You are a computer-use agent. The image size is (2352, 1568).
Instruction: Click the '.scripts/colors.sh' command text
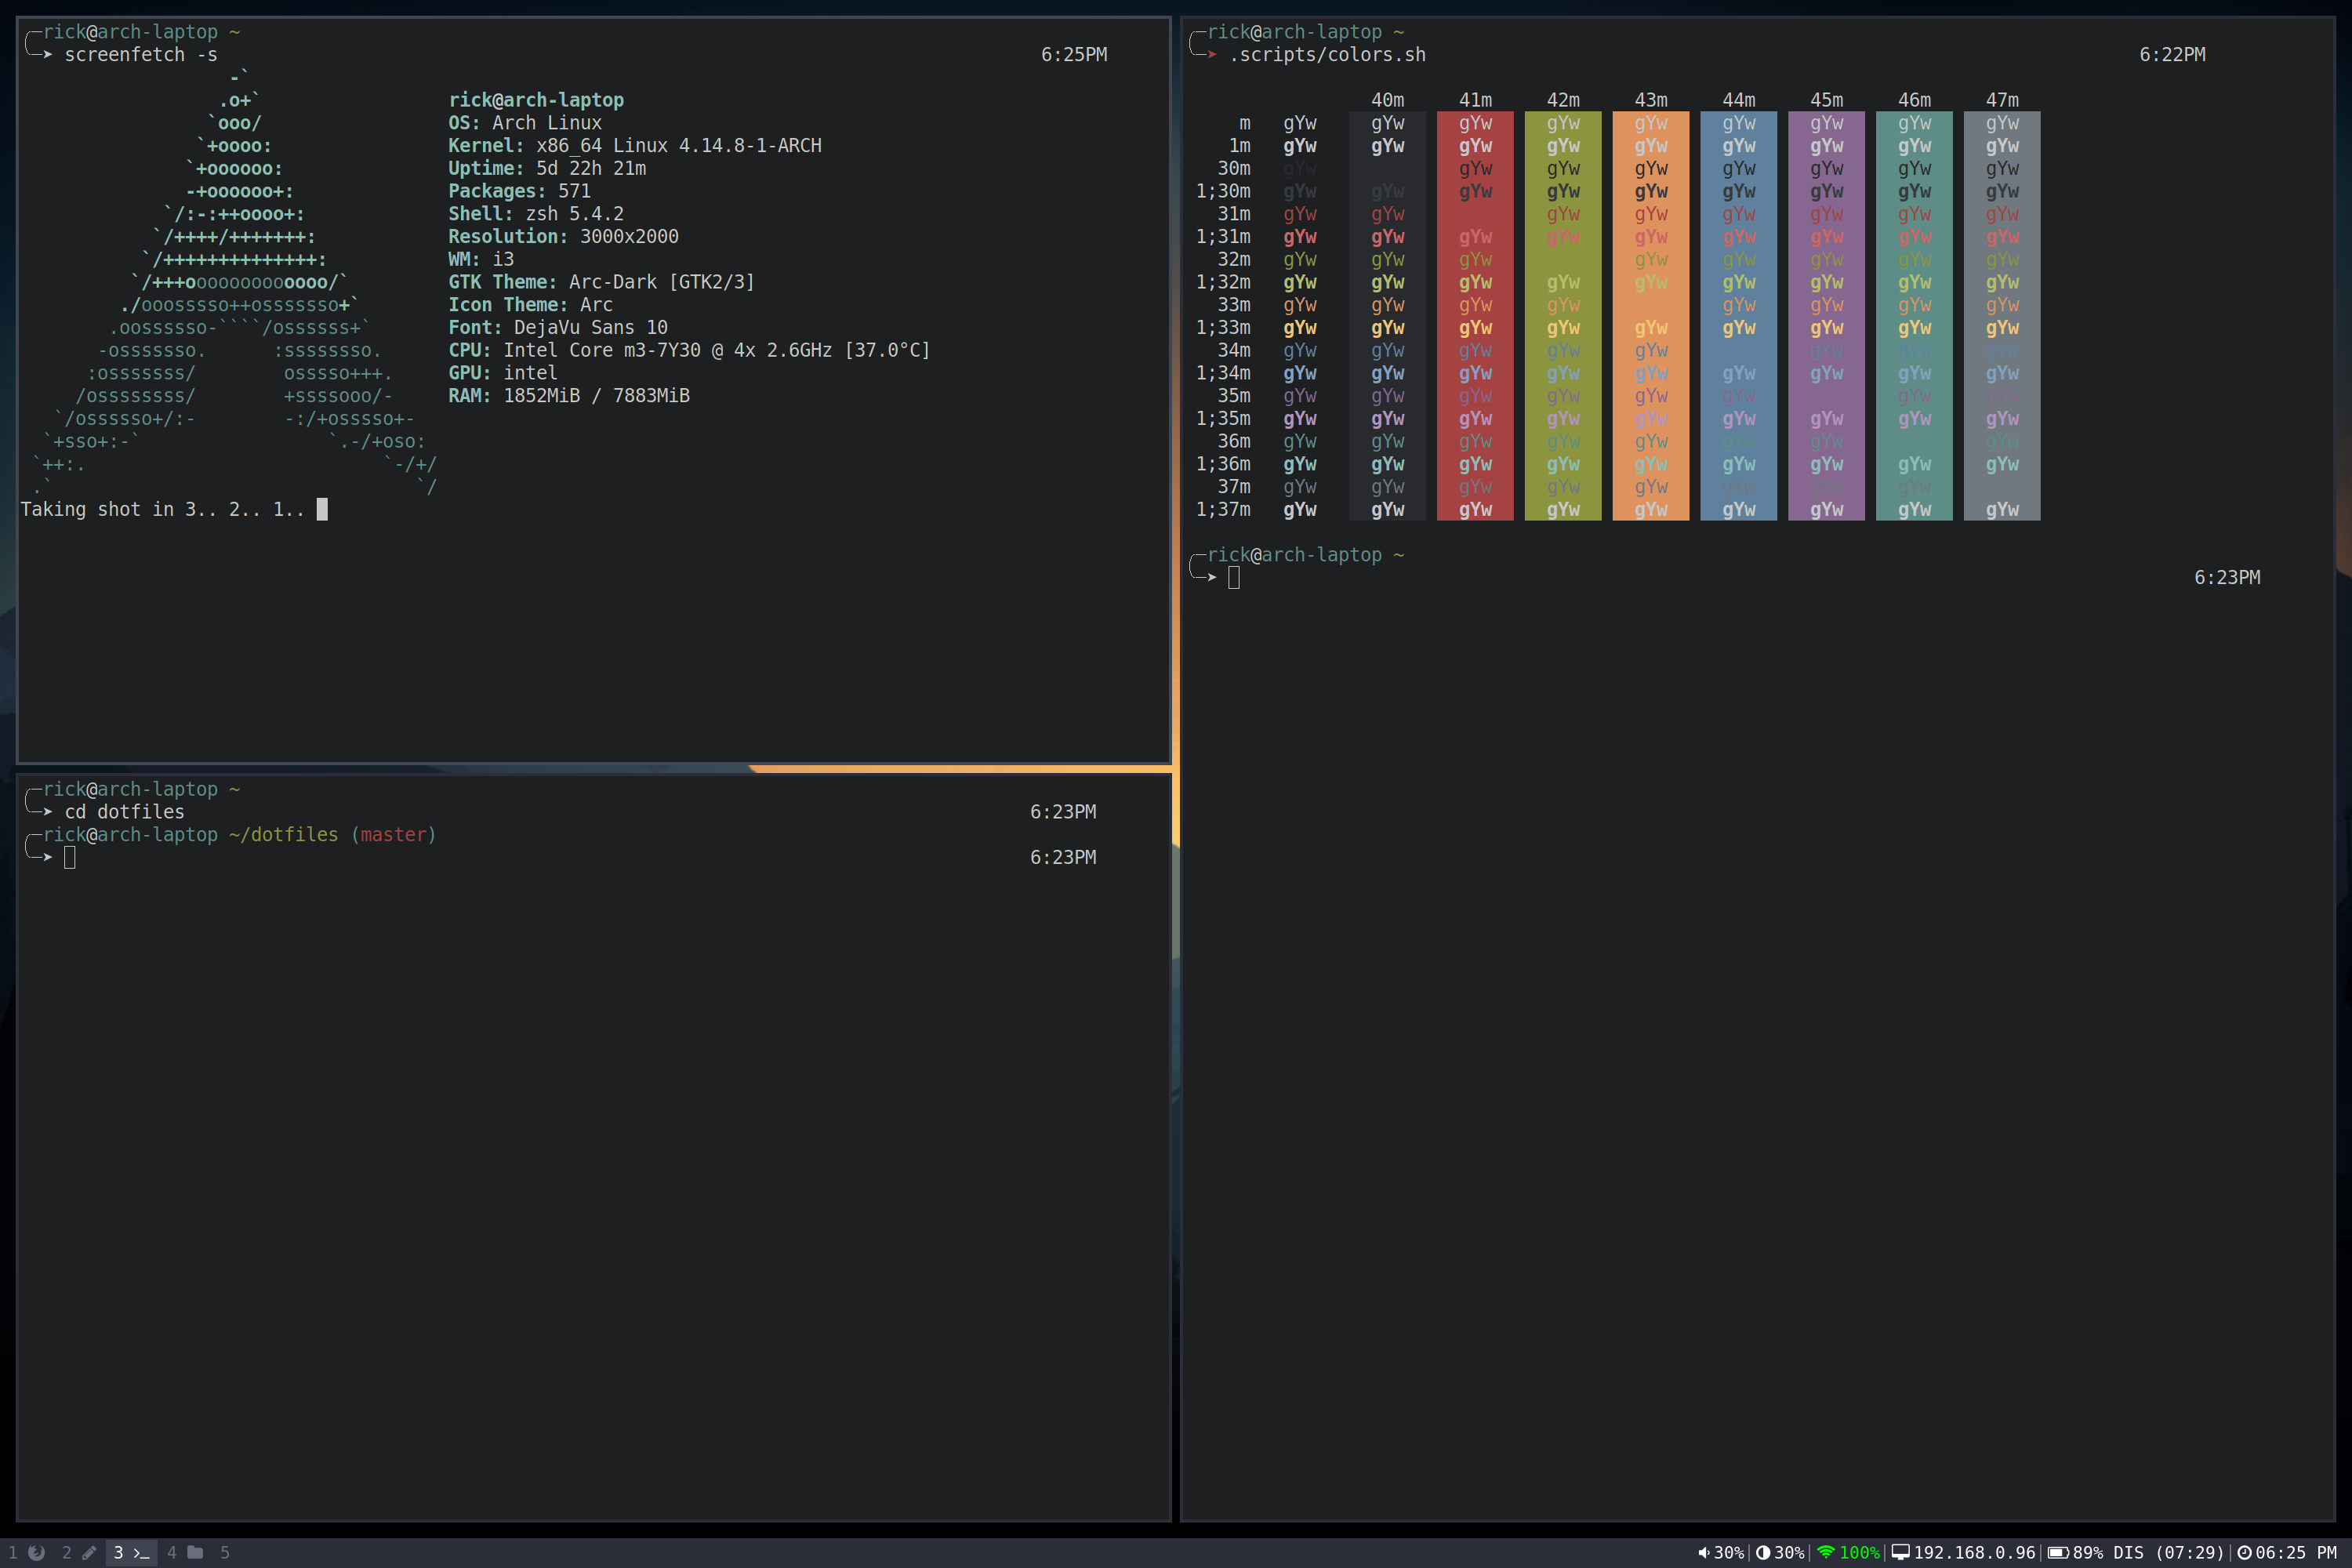1327,55
